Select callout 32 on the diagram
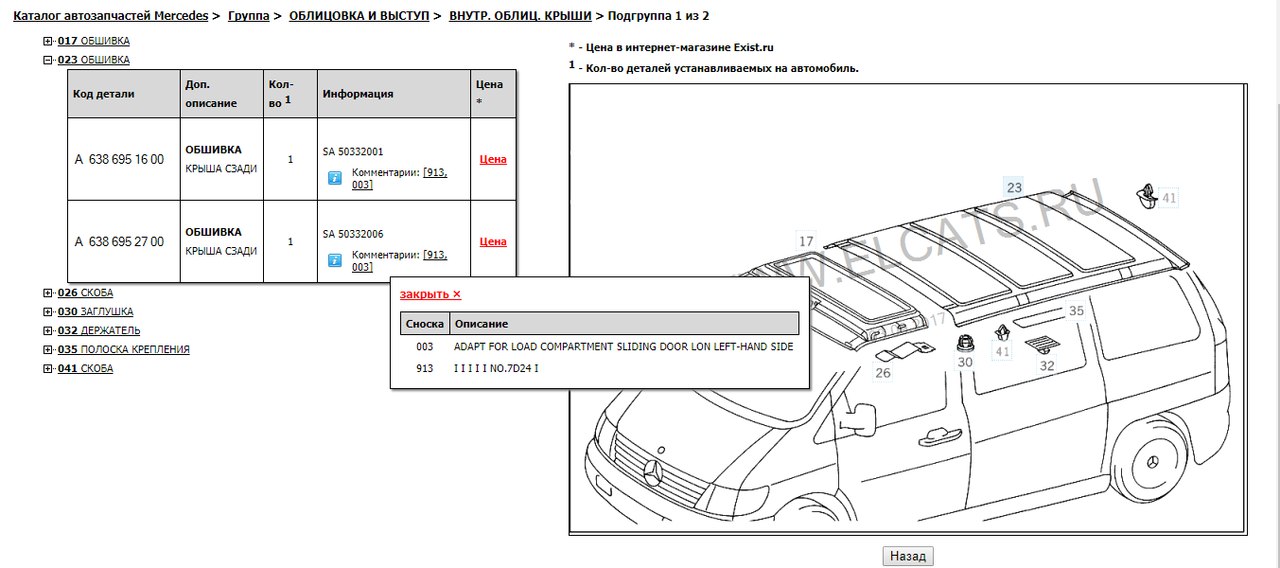This screenshot has height=568, width=1280. (x=1047, y=366)
